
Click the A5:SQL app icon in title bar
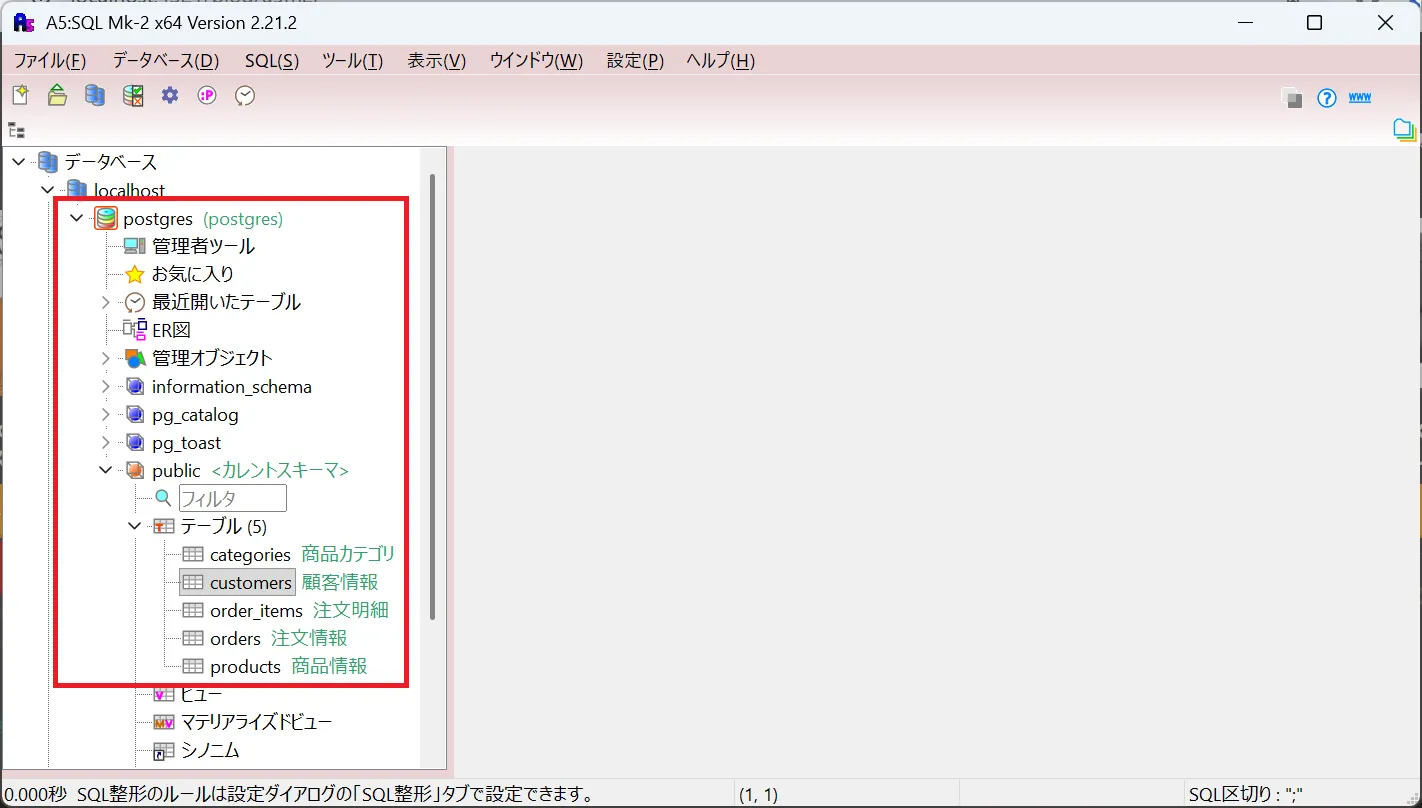tap(23, 22)
